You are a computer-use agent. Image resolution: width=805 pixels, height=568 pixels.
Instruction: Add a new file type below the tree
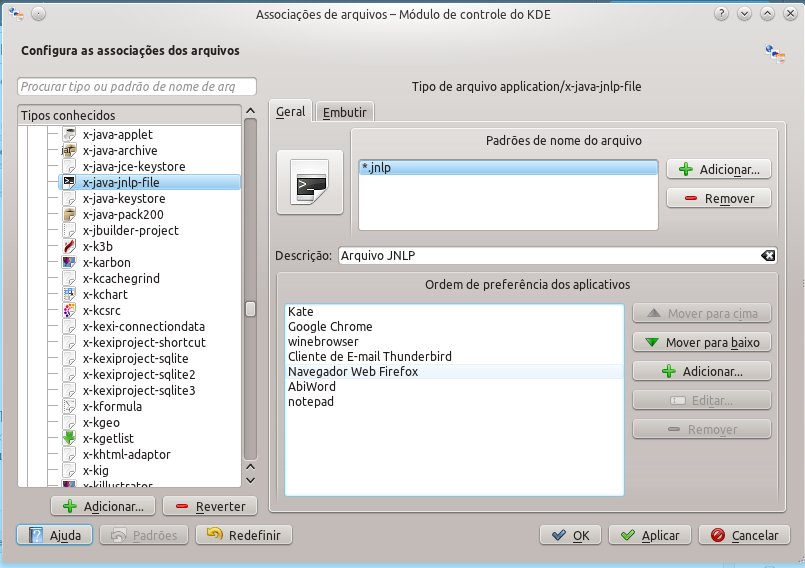point(103,506)
